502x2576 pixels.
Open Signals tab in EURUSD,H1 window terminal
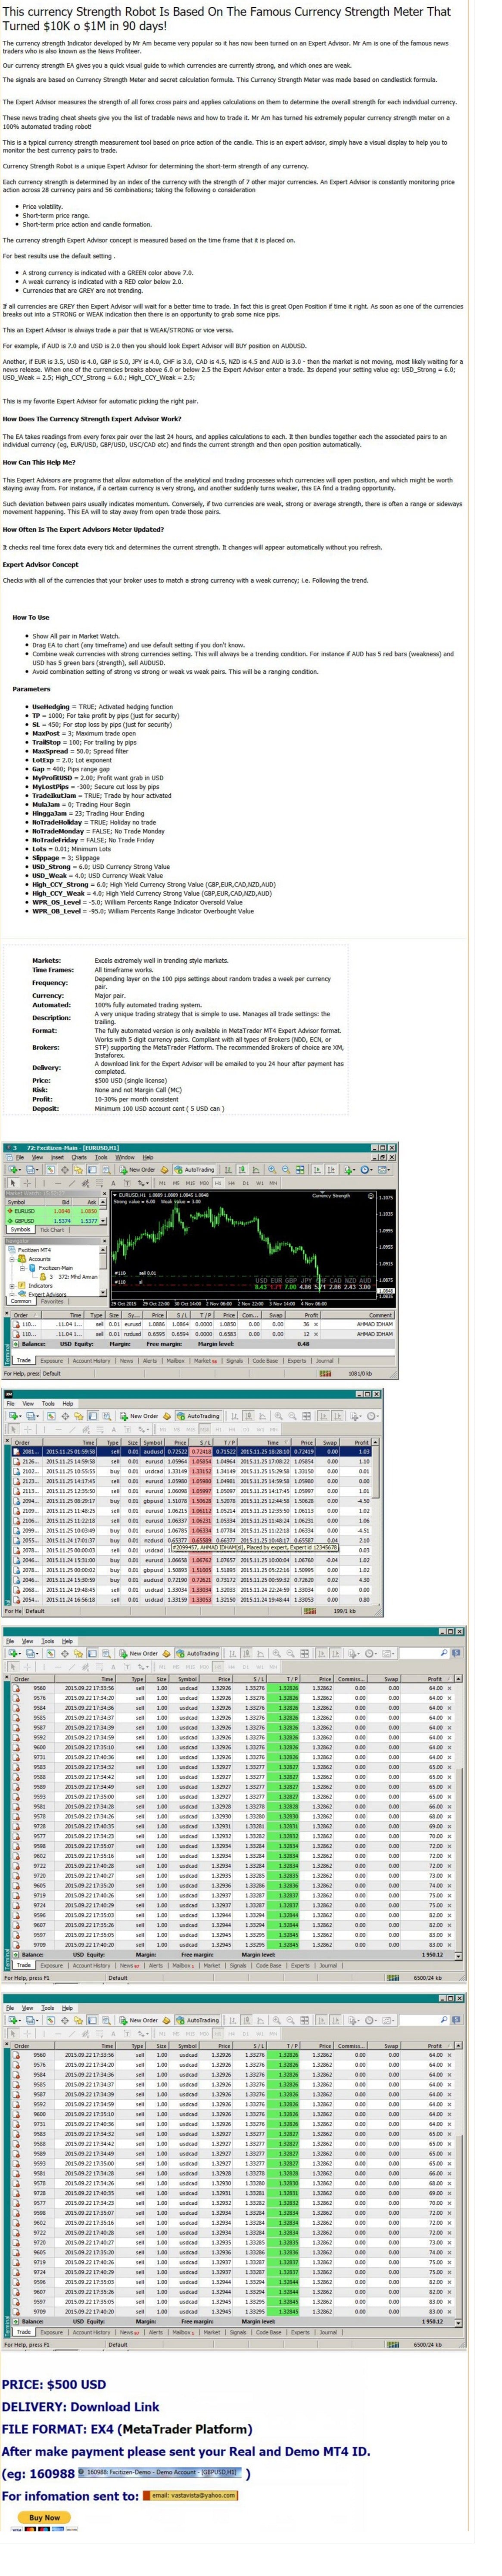[234, 1361]
